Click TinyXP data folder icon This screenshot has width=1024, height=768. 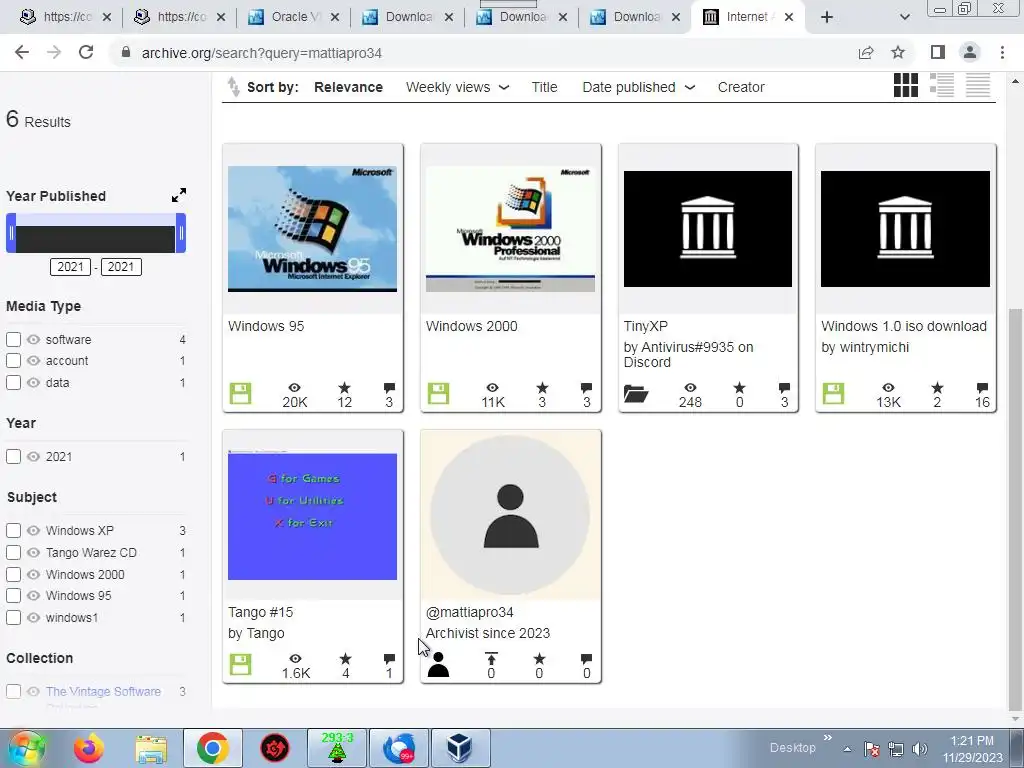pos(635,394)
